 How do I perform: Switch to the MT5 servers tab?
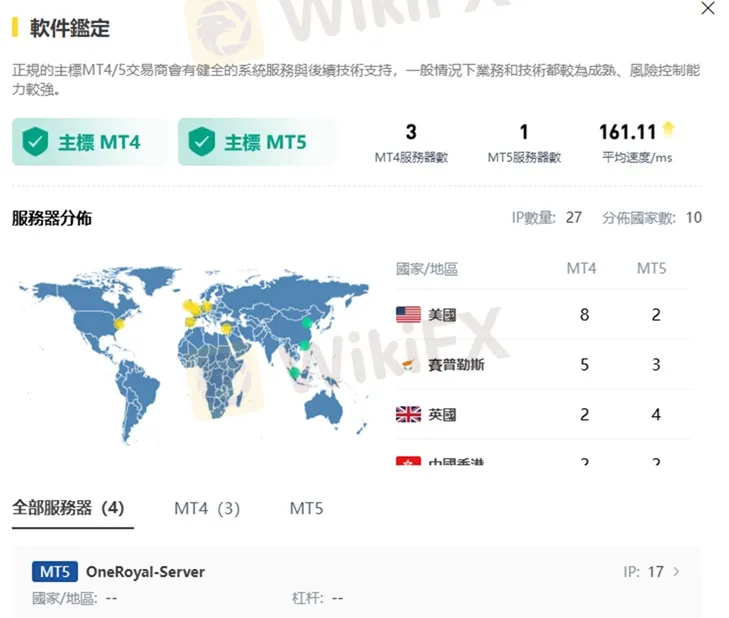click(306, 508)
